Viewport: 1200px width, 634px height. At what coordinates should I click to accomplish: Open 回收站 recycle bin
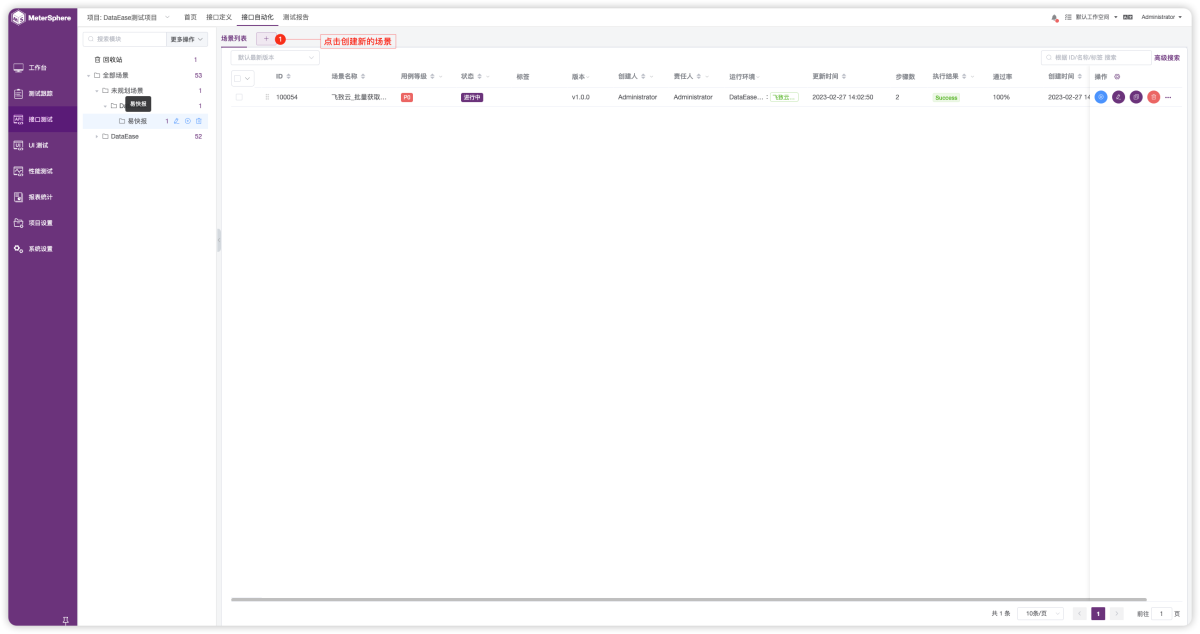[x=108, y=60]
